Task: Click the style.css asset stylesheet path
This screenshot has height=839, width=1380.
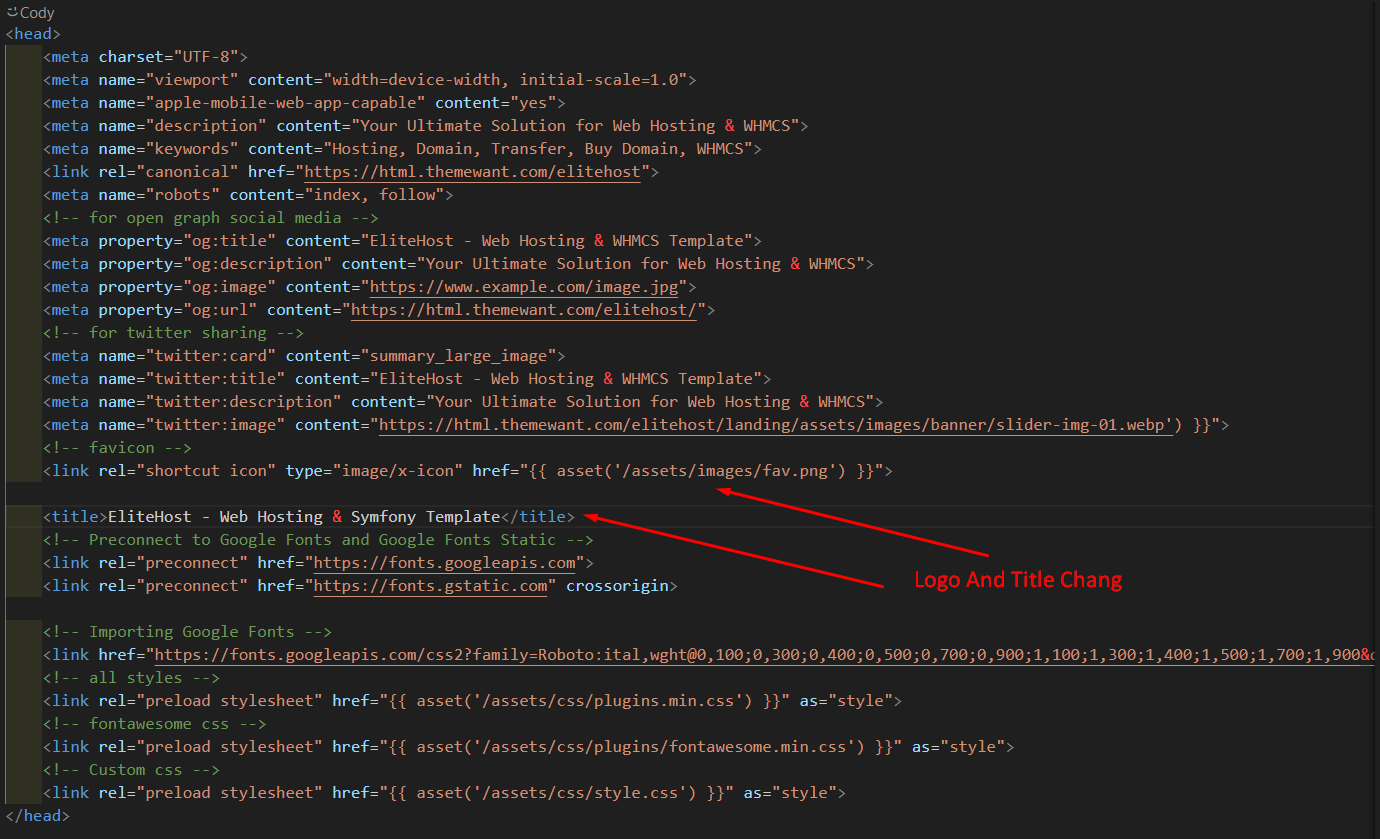Action: point(553,793)
